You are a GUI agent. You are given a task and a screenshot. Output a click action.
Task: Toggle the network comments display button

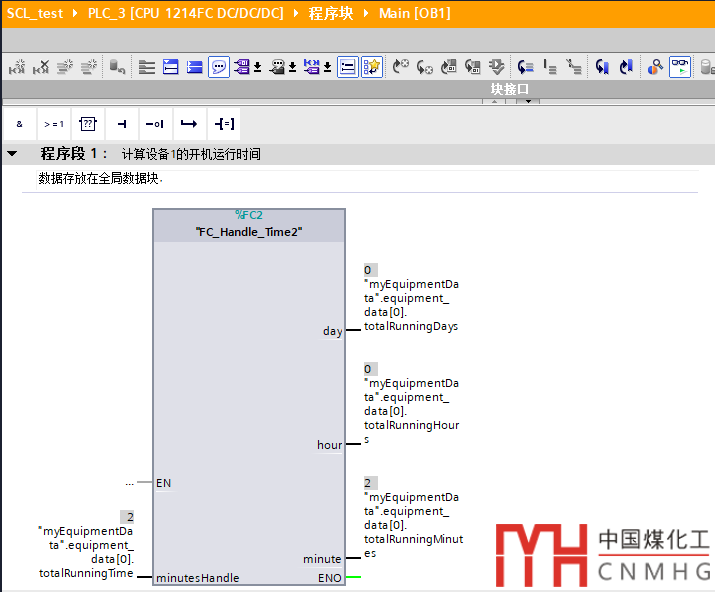tap(218, 67)
